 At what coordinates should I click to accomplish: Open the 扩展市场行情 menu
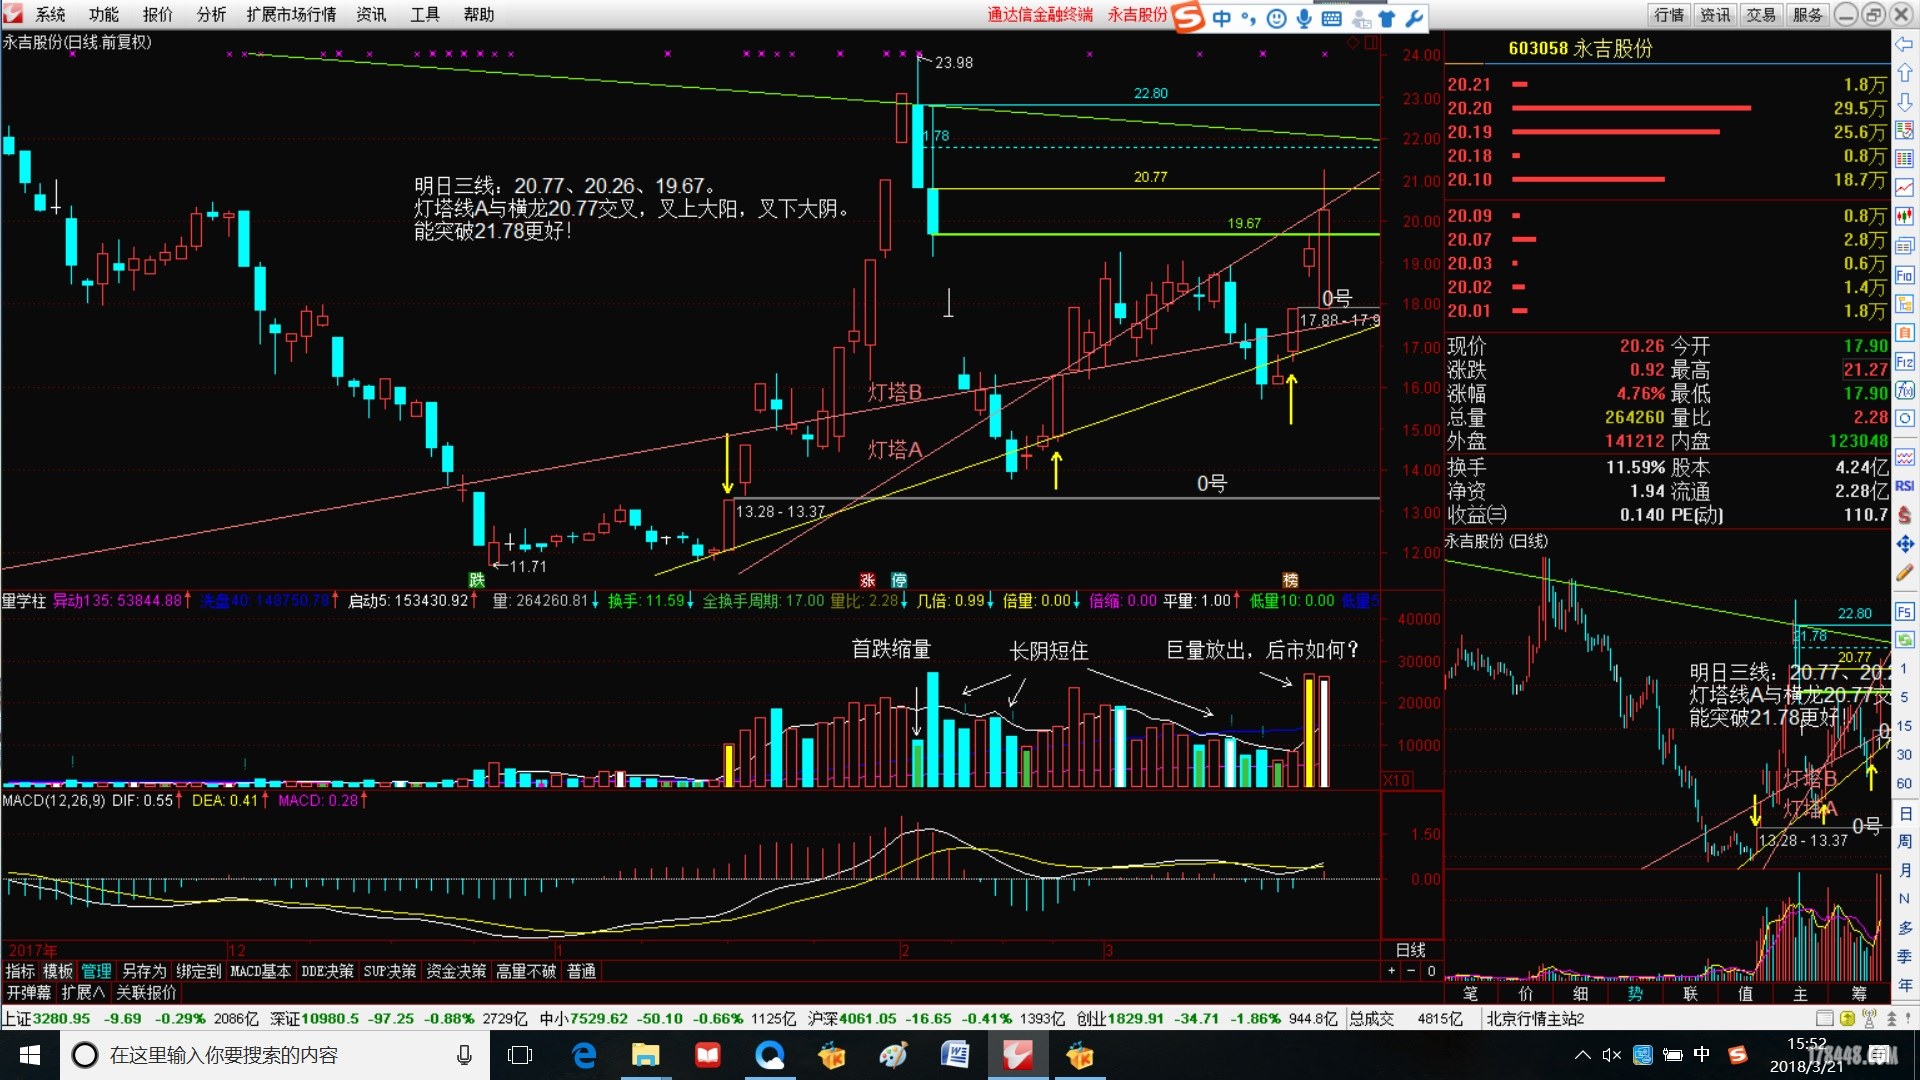tap(291, 15)
